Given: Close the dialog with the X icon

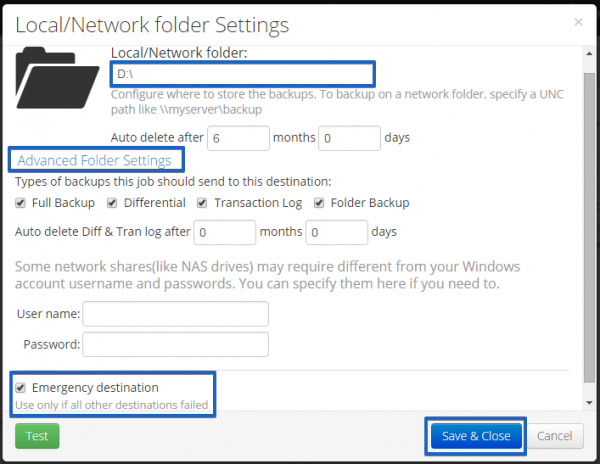Looking at the screenshot, I should click(x=578, y=22).
